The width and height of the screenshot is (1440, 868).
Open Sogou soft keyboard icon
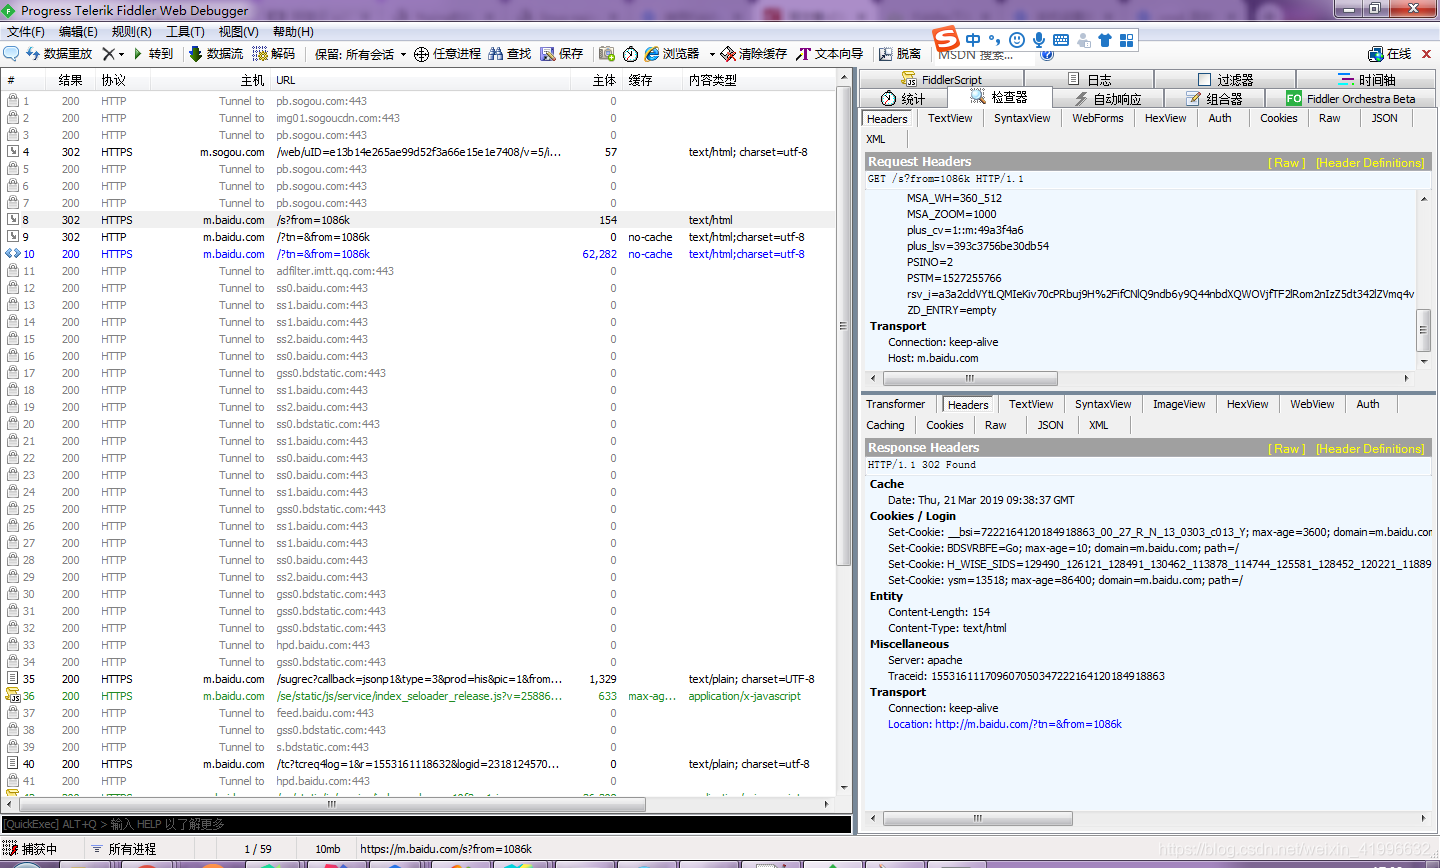click(x=1061, y=40)
